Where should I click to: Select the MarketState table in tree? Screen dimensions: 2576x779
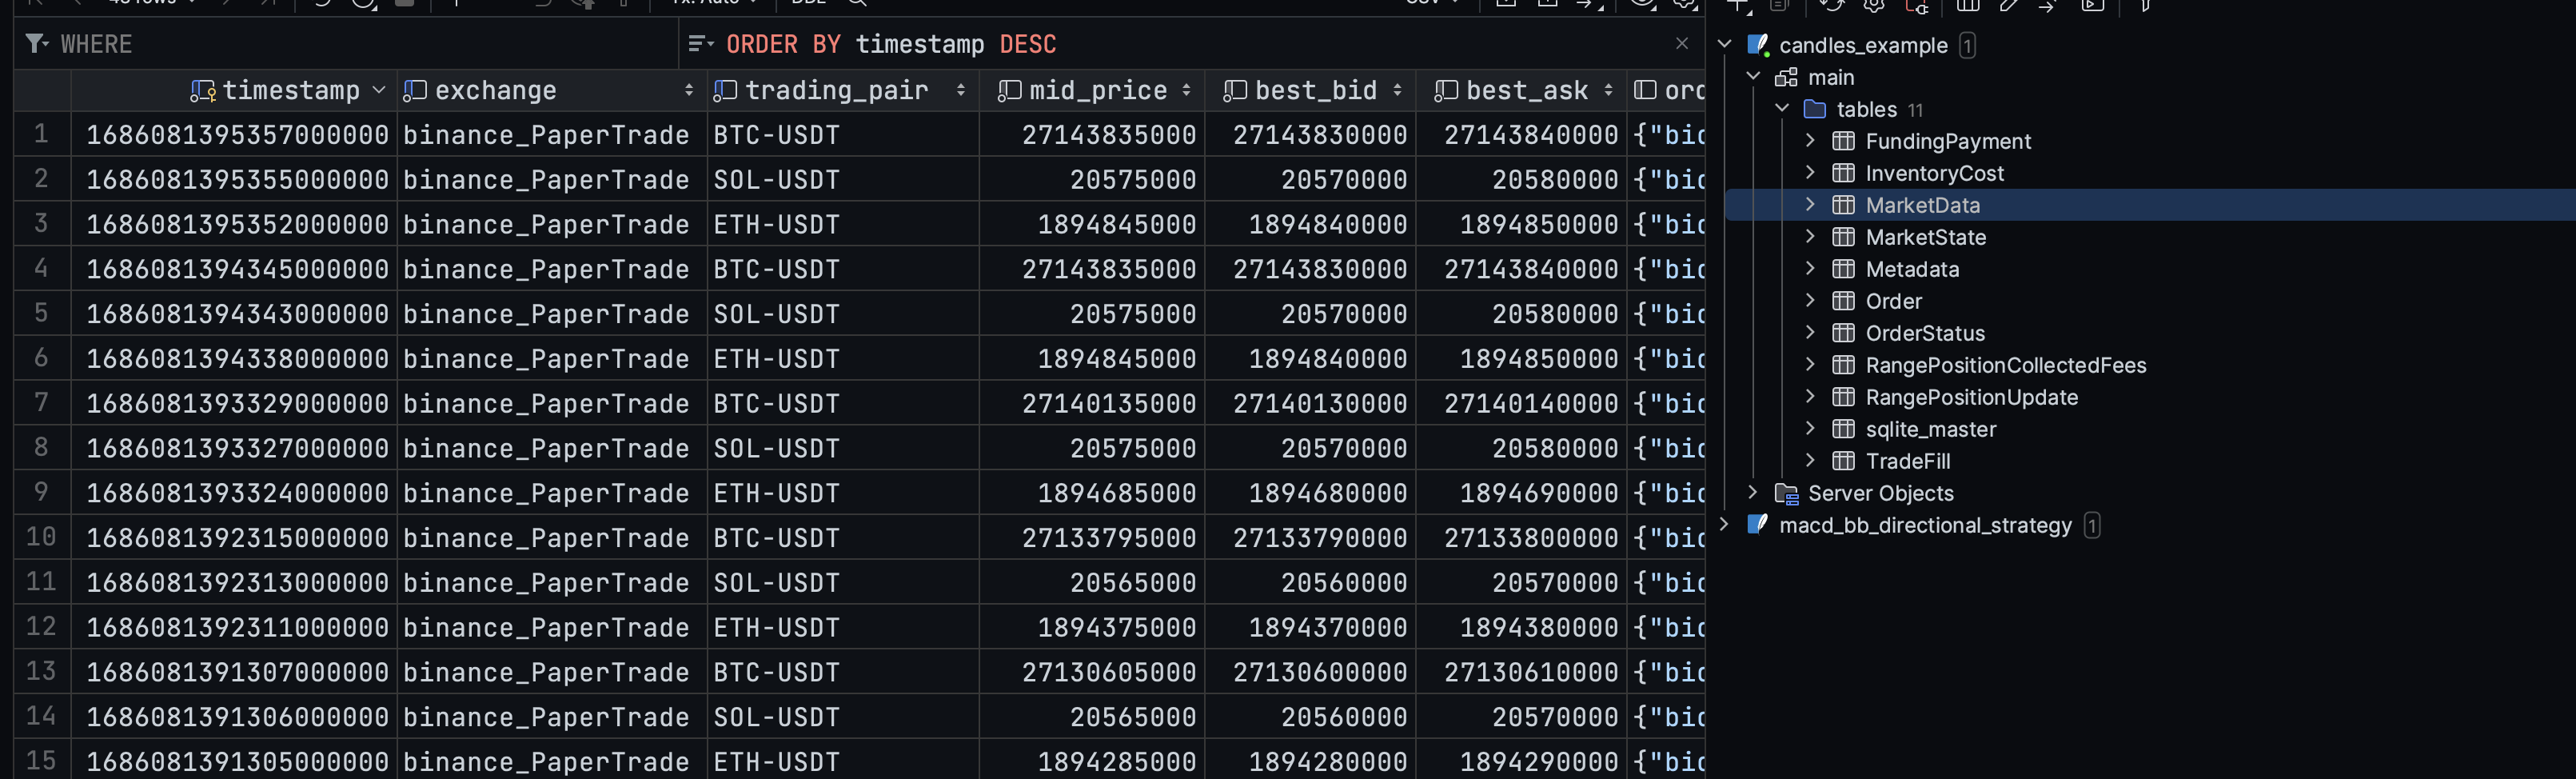pyautogui.click(x=1925, y=237)
